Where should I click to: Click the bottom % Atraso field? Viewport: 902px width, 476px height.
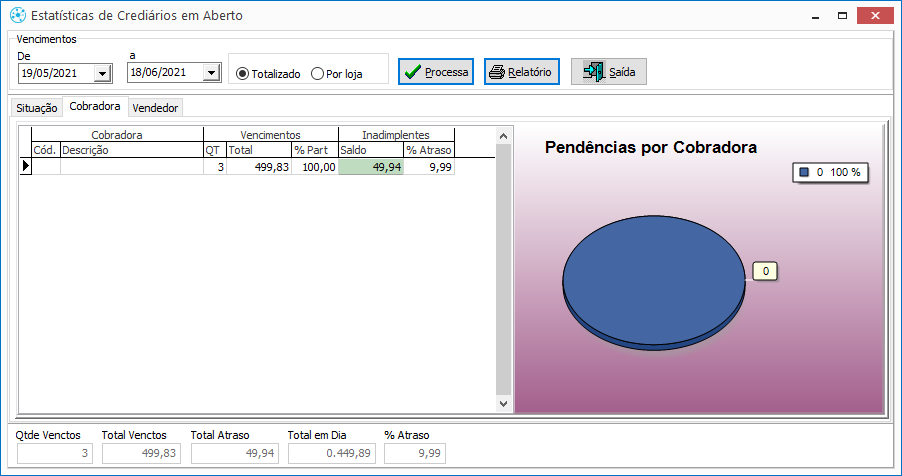coord(415,453)
